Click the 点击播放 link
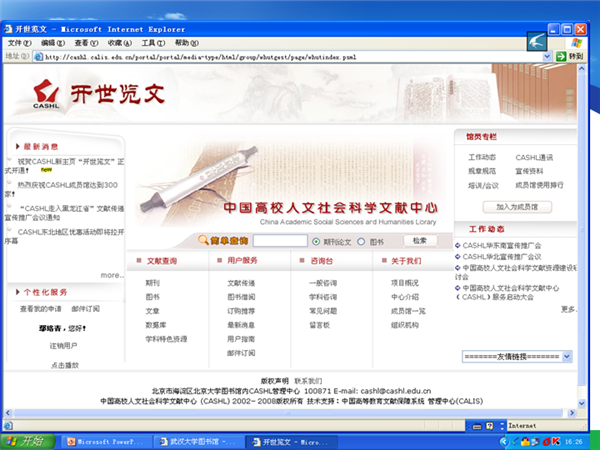This screenshot has width=600, height=450. [x=65, y=365]
